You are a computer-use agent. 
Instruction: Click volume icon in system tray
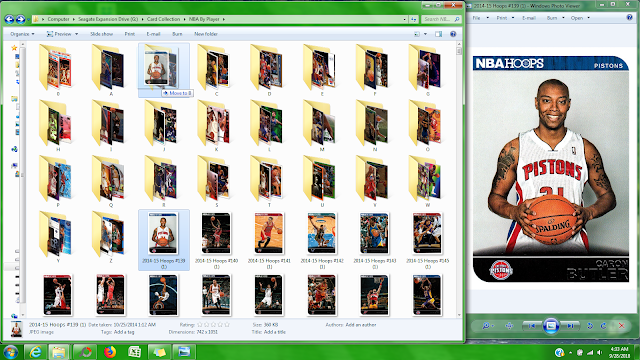(599, 352)
